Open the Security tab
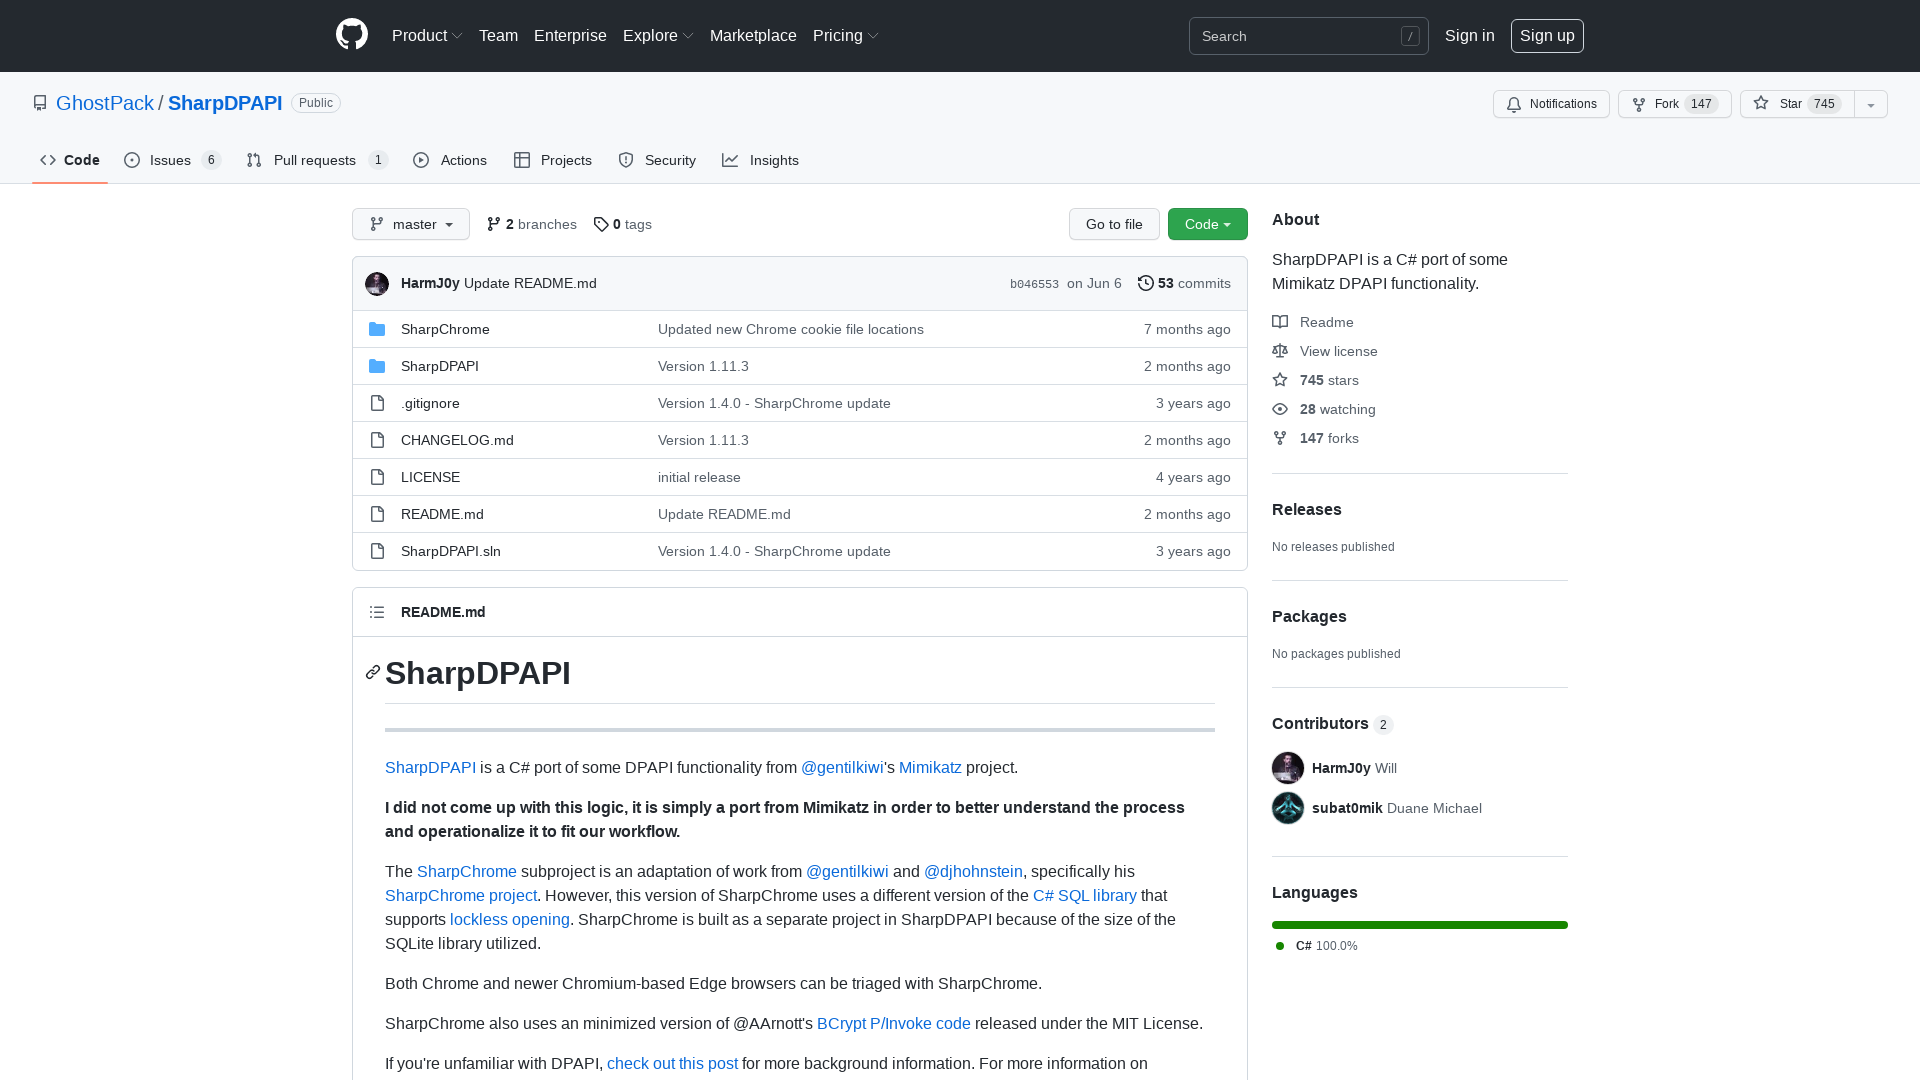This screenshot has width=1920, height=1080. coord(657,160)
